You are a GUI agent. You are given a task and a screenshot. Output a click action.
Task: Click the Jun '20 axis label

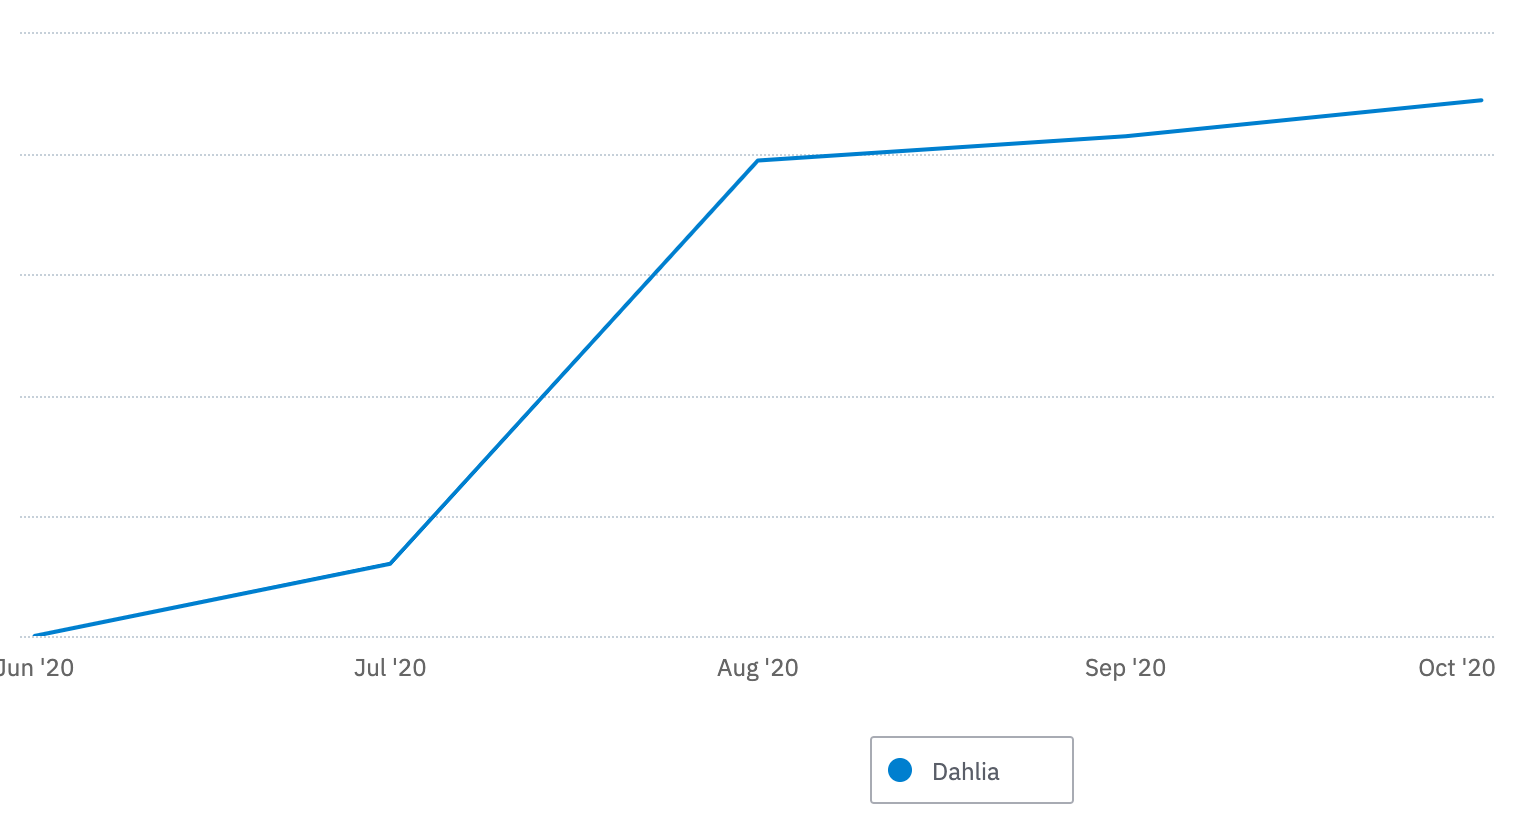click(37, 668)
